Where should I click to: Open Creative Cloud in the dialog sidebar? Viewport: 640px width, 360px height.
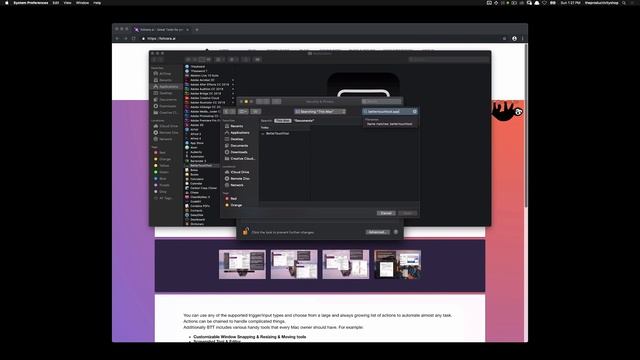242,159
